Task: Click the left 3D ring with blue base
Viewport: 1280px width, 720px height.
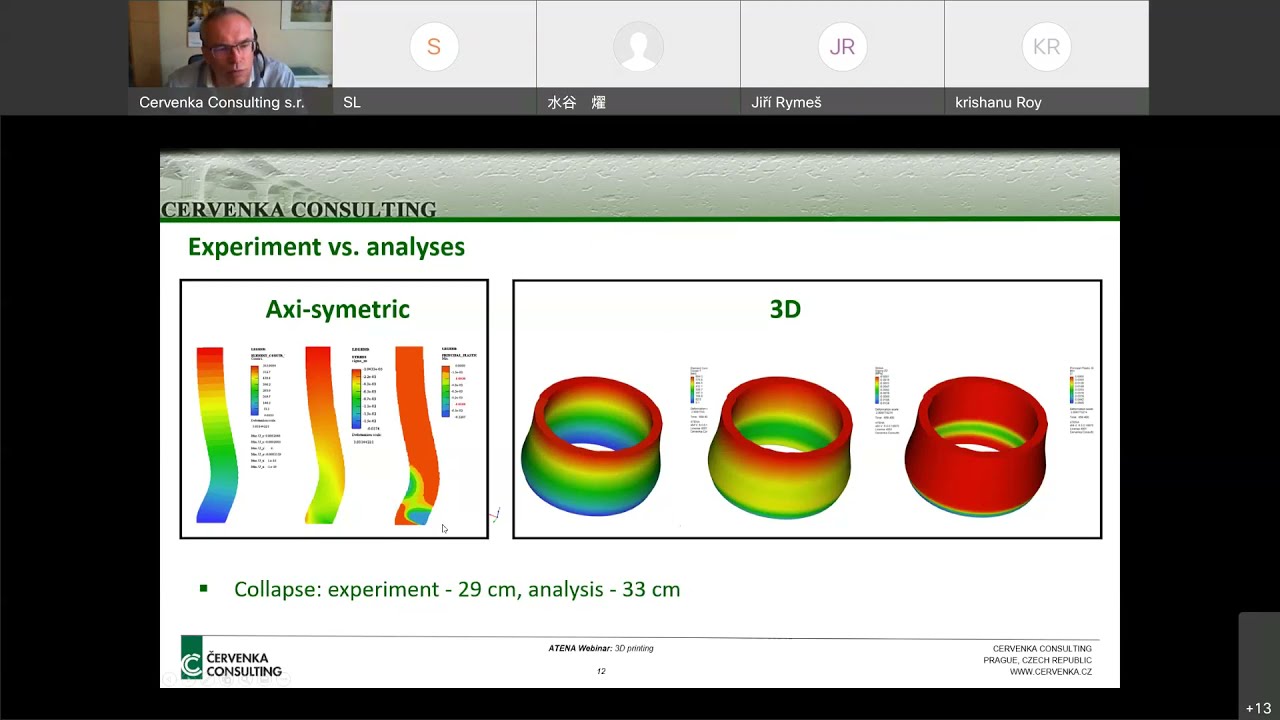Action: (592, 445)
